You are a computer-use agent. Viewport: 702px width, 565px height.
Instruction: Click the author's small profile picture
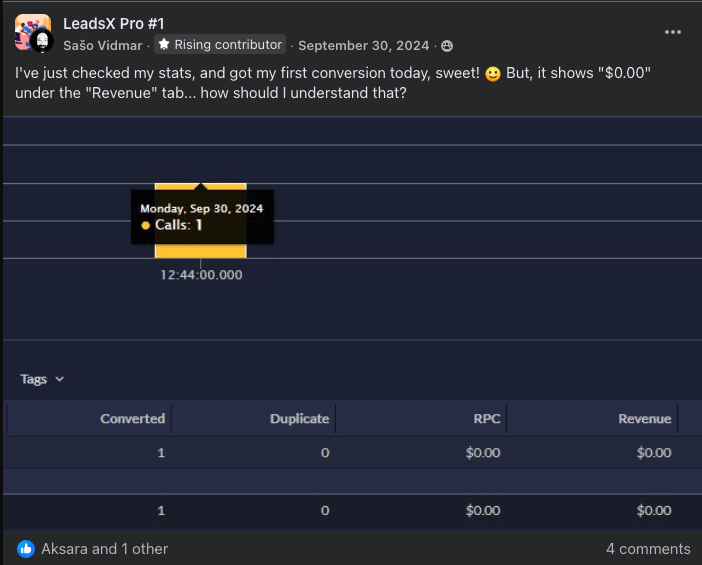(x=42, y=41)
